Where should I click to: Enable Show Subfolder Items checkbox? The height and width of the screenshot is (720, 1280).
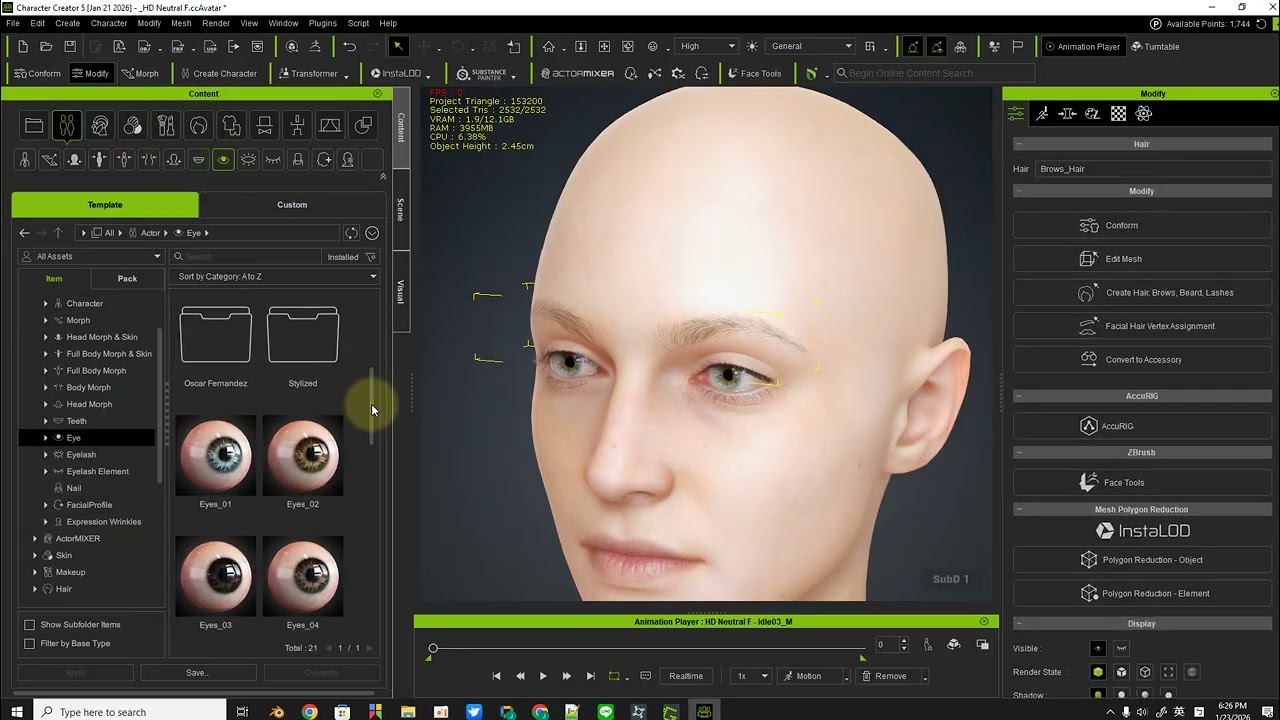click(29, 625)
